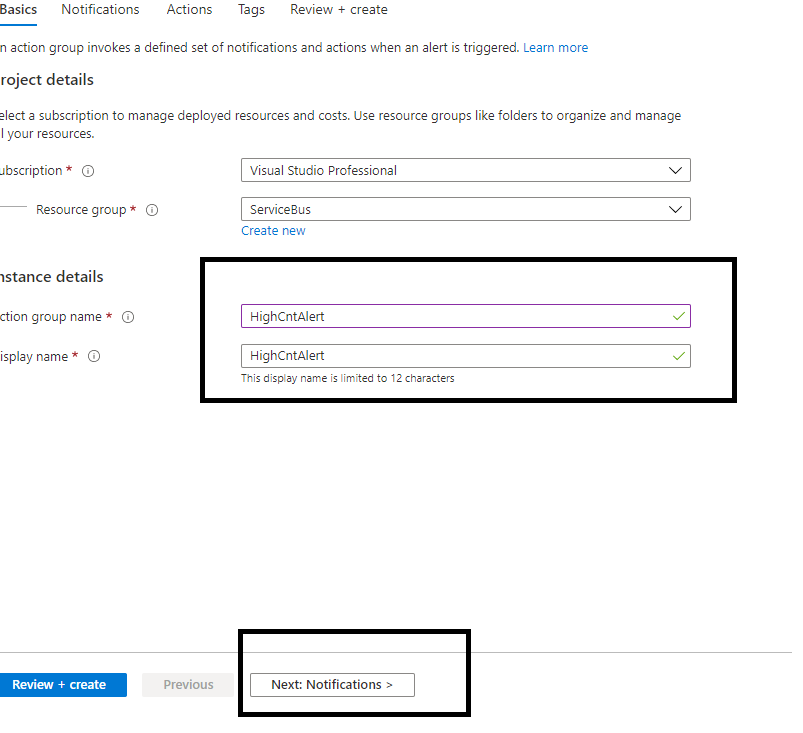Expand the Resource group dropdown showing ServiceBus
The width and height of the screenshot is (803, 733).
coord(465,210)
